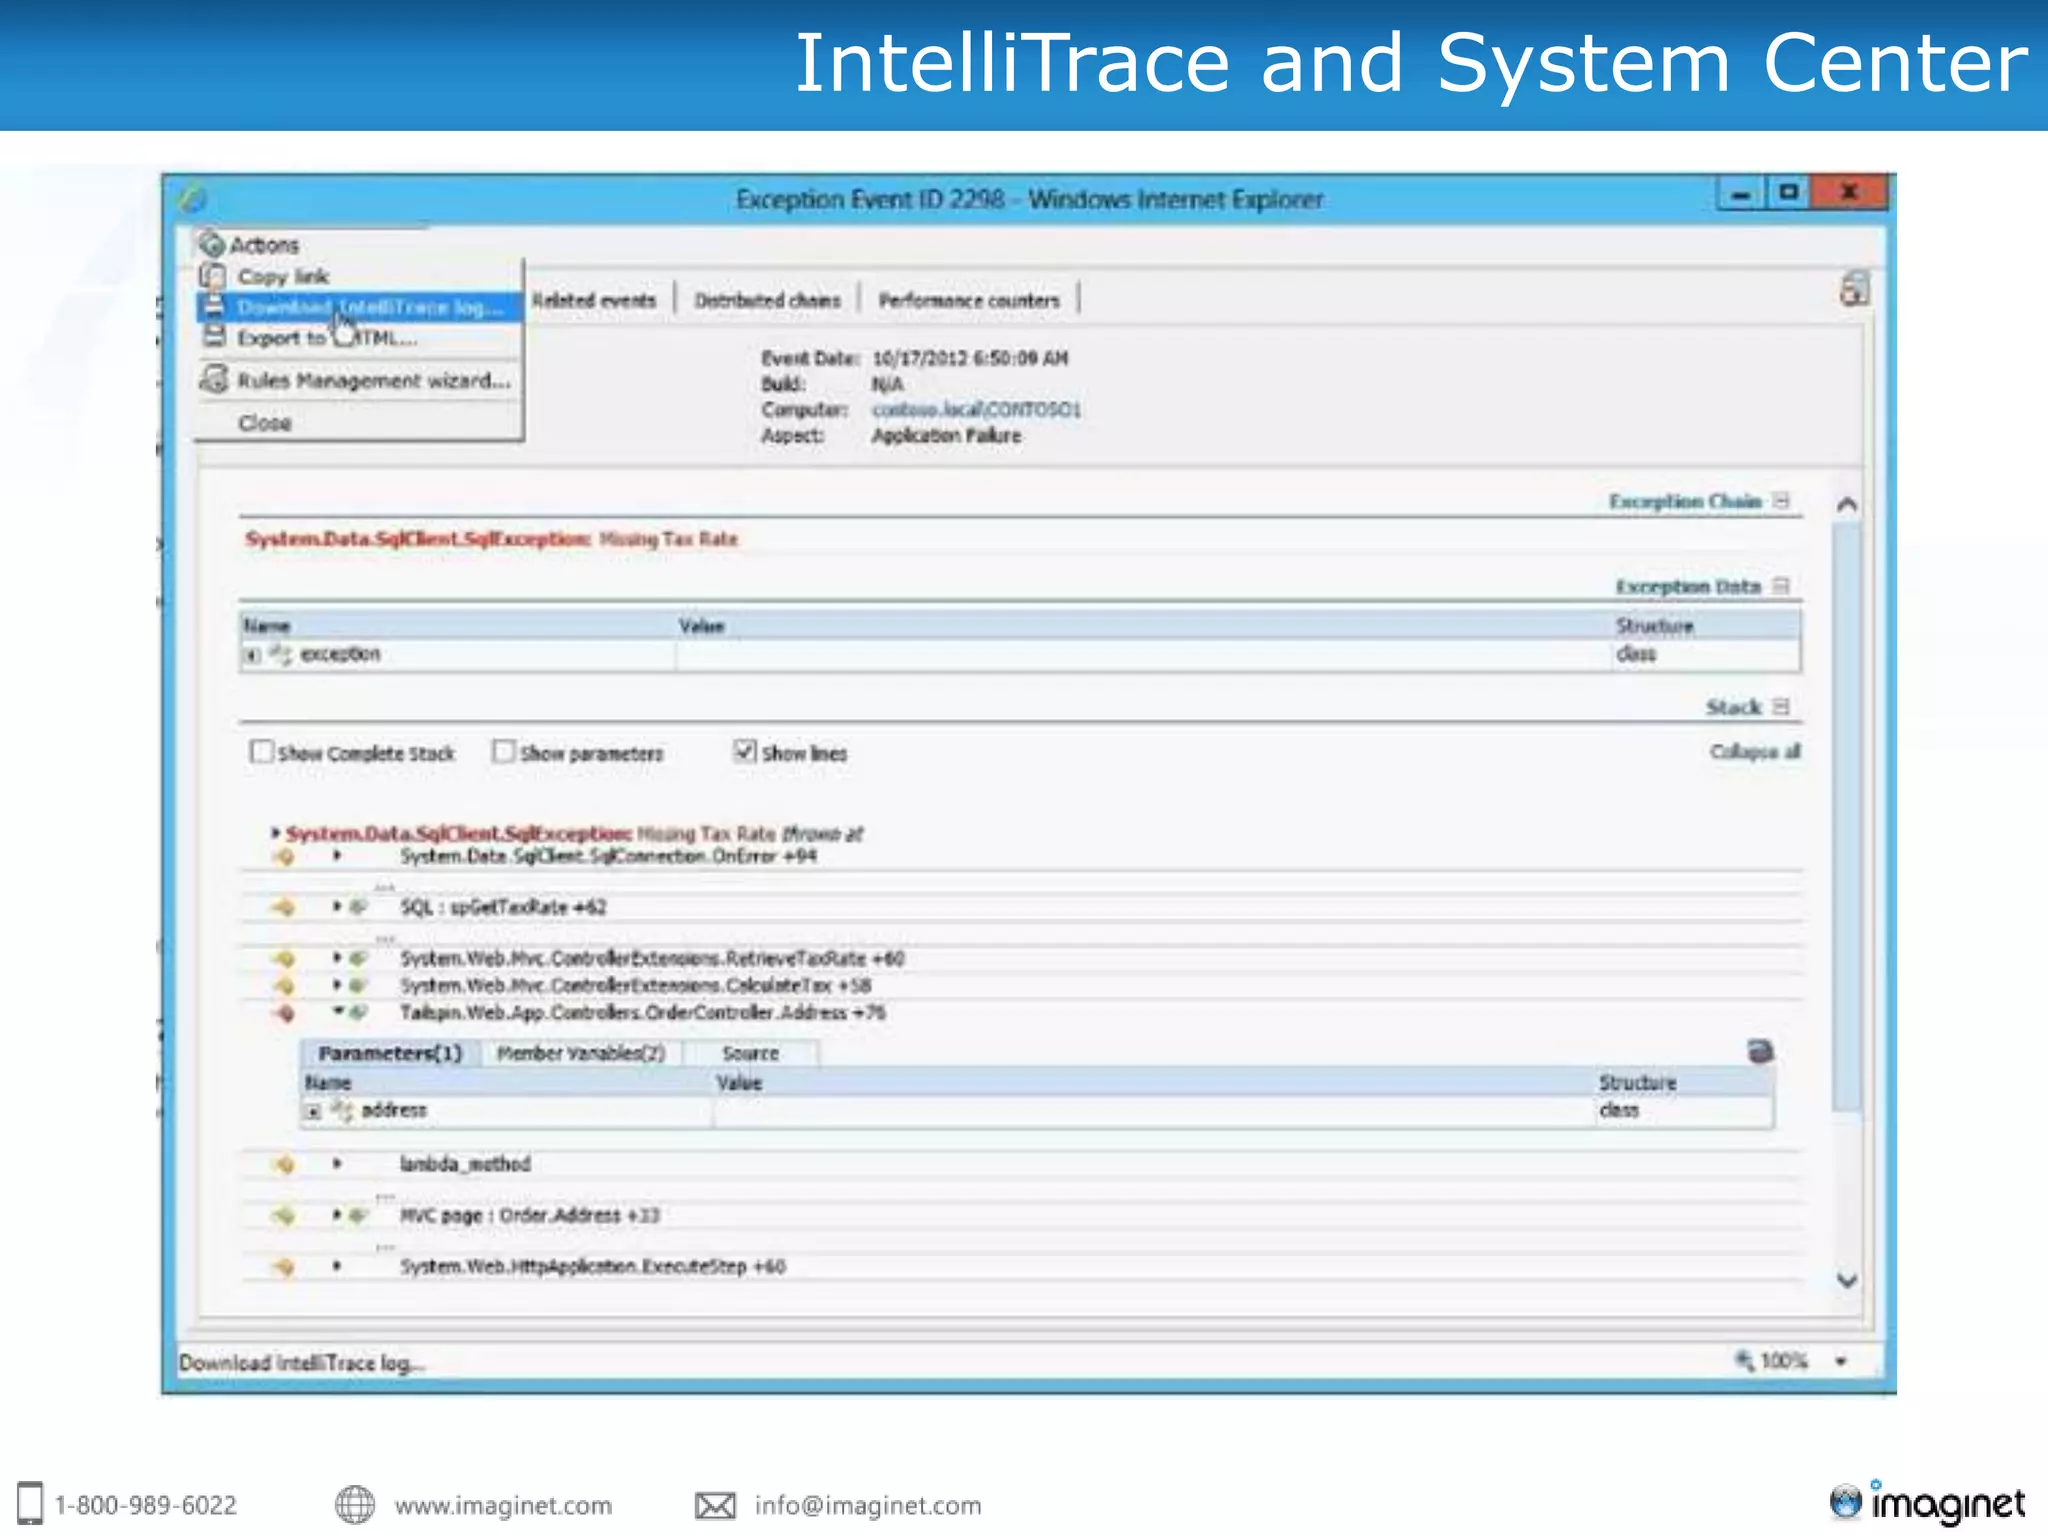This screenshot has width=2048, height=1536.
Task: Click the info@imaginet.com email address
Action: coord(868,1505)
